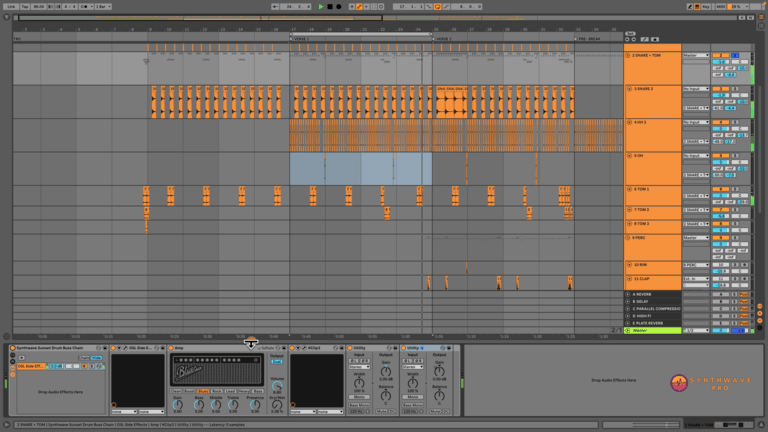
Task: Select the Lead amp type
Action: [230, 391]
